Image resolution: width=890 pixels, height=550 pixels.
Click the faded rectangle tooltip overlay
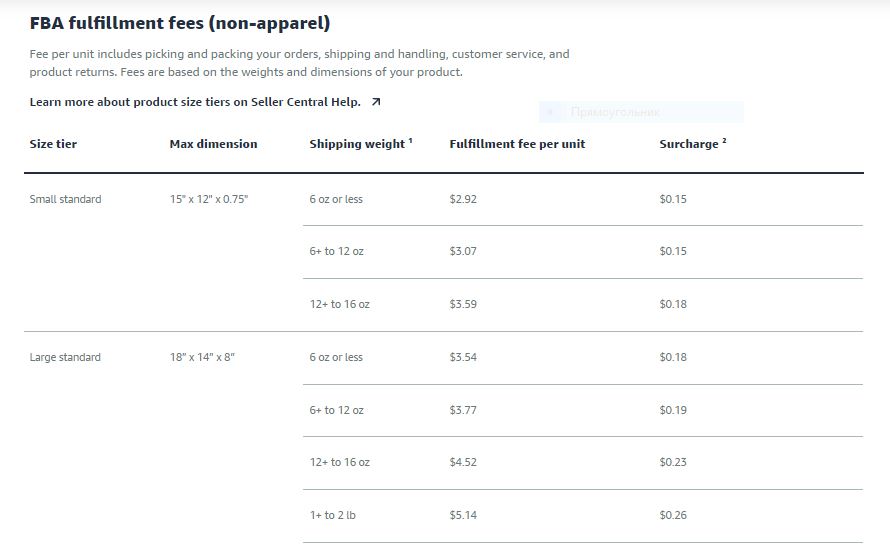click(x=641, y=112)
